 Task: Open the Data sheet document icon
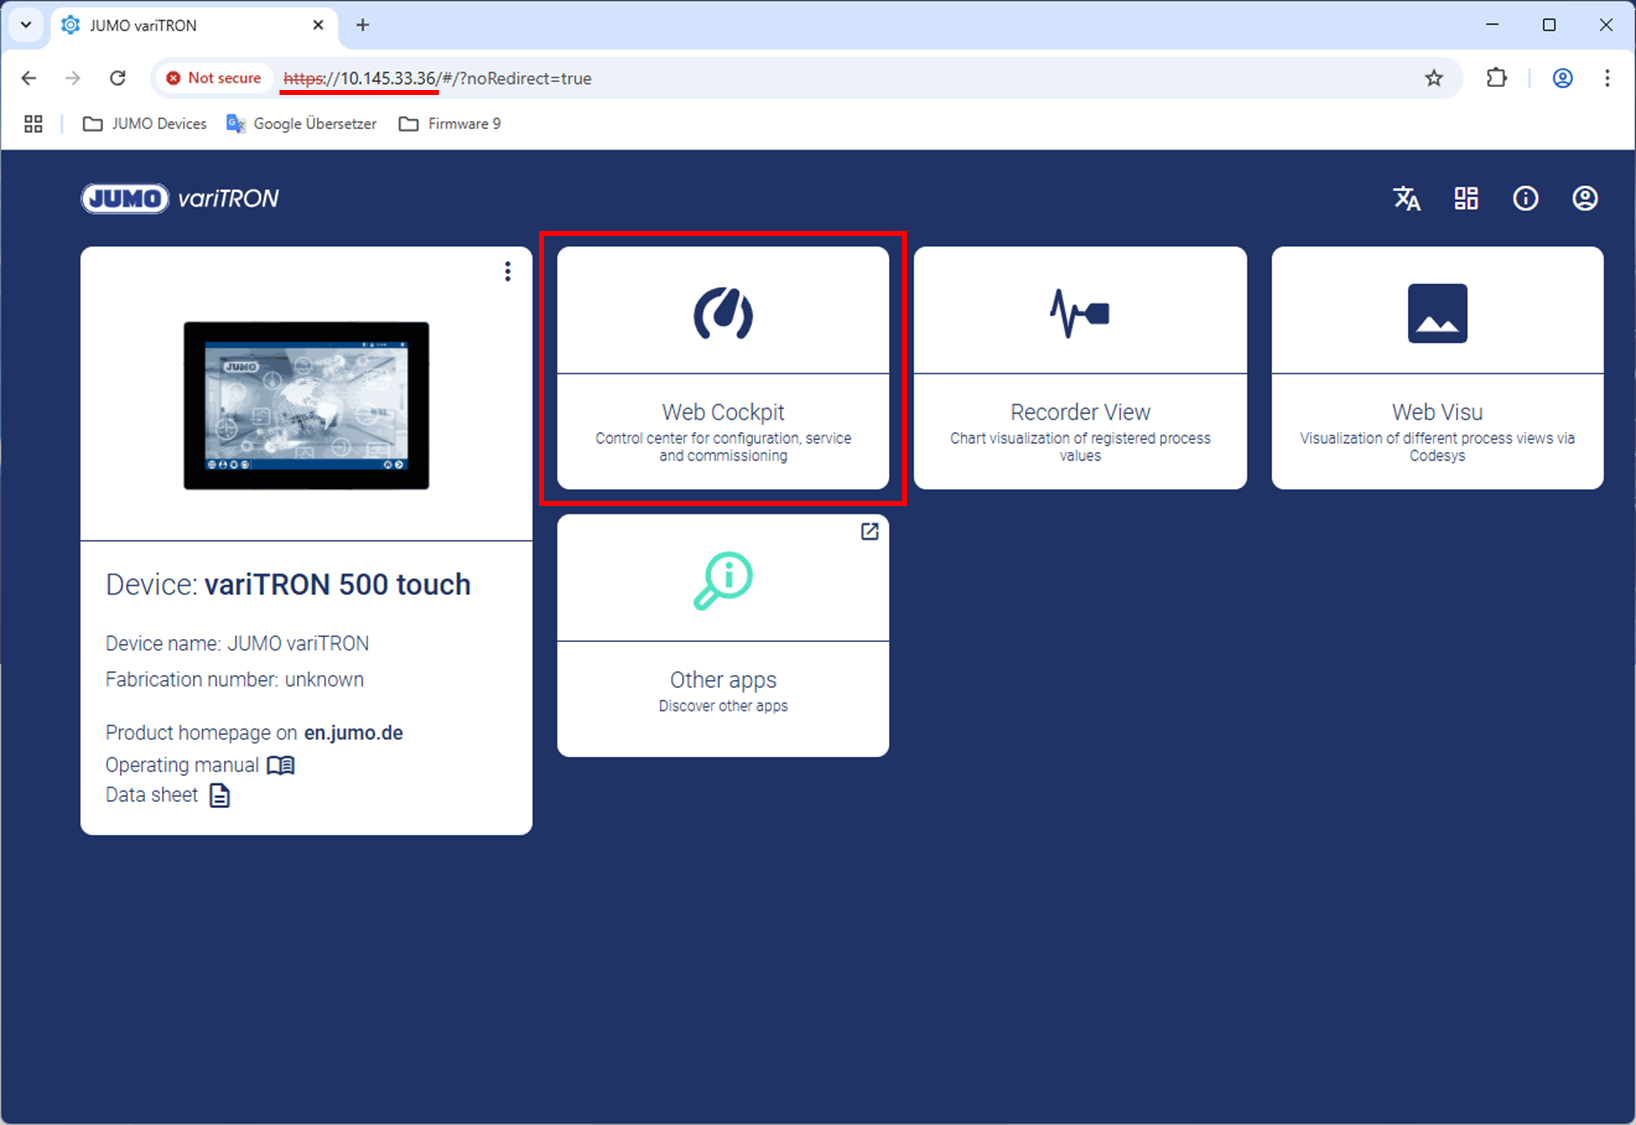[220, 795]
